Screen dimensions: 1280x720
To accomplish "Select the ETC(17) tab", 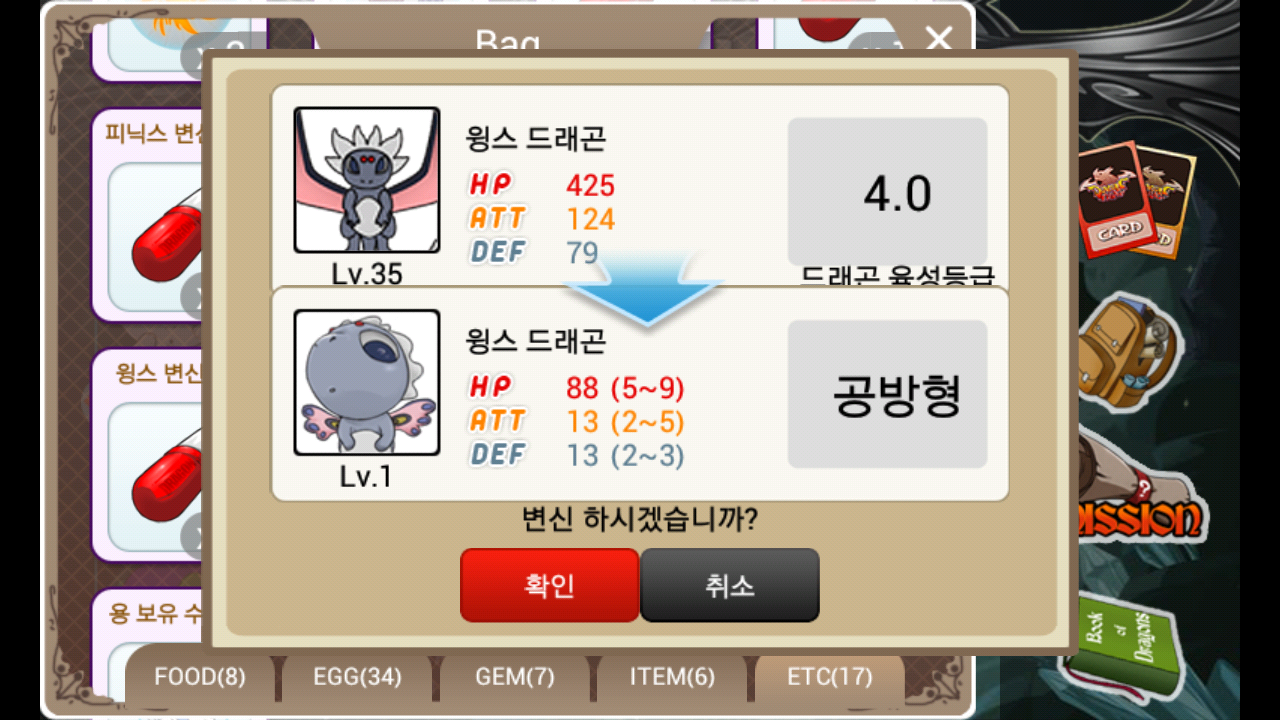I will pos(830,677).
